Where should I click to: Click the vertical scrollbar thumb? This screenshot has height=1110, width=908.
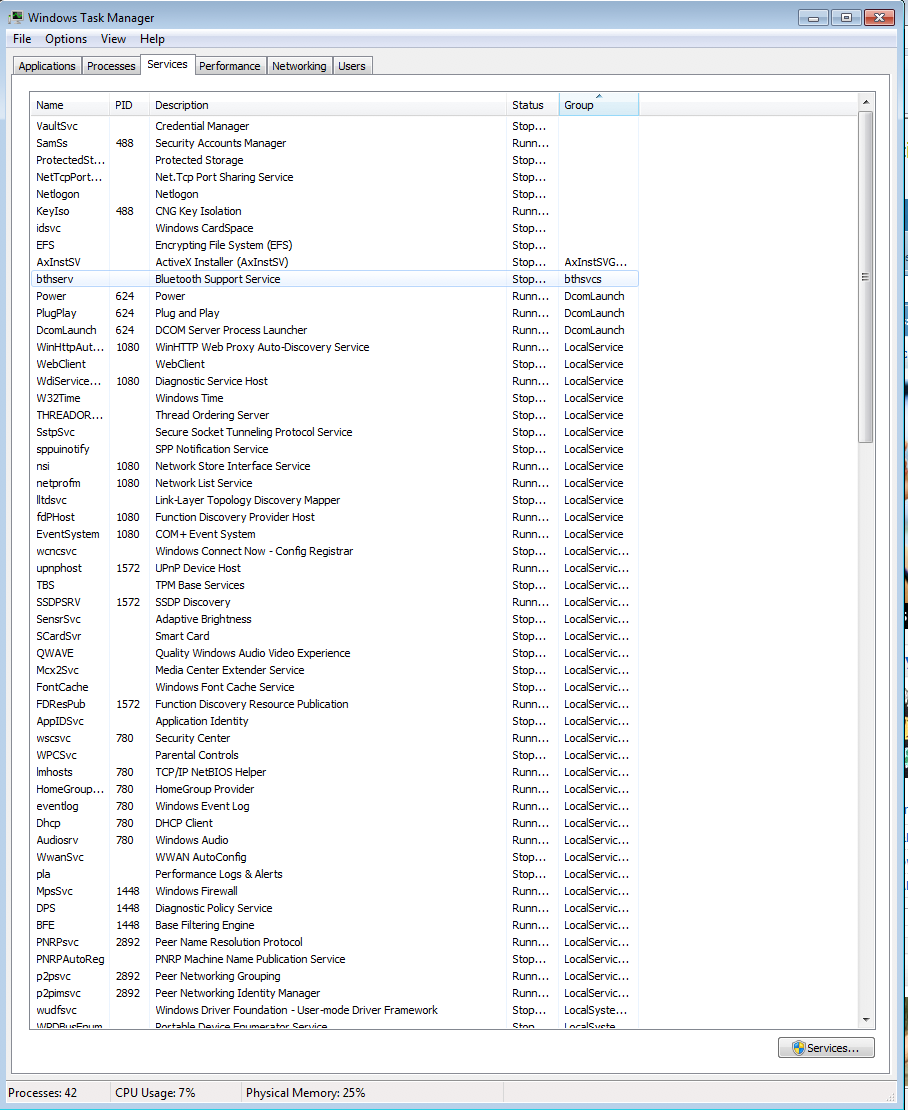click(866, 277)
